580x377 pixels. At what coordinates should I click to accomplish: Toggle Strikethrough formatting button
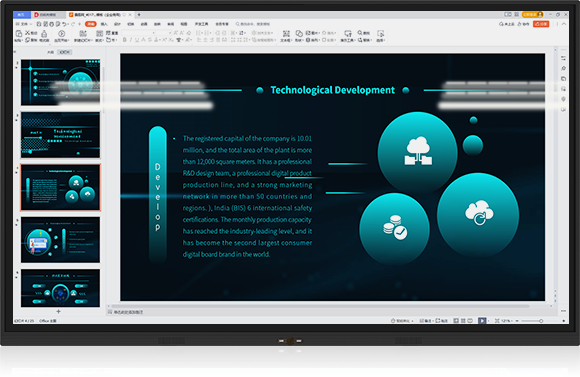(x=149, y=40)
